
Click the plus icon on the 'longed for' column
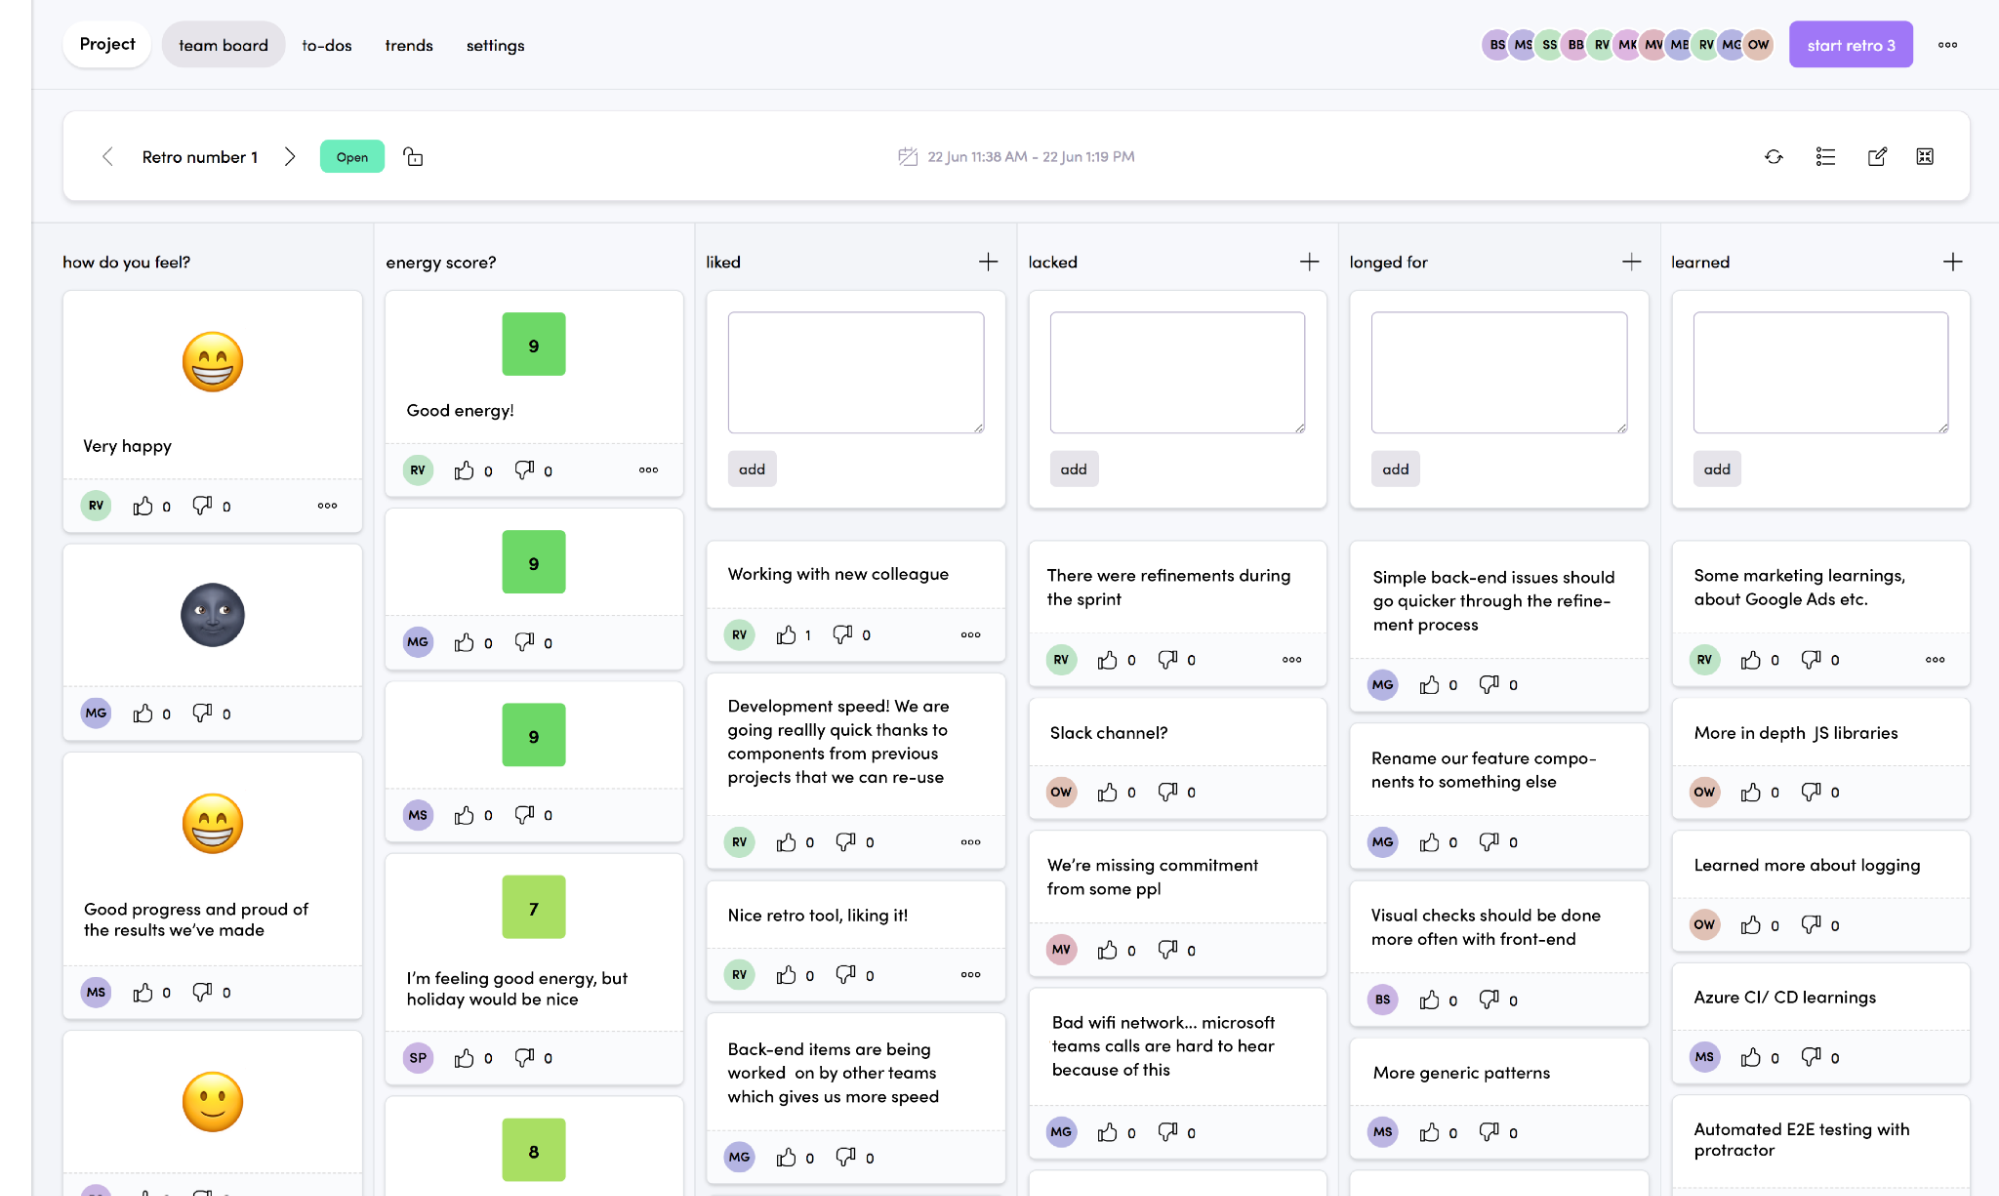[x=1630, y=261]
